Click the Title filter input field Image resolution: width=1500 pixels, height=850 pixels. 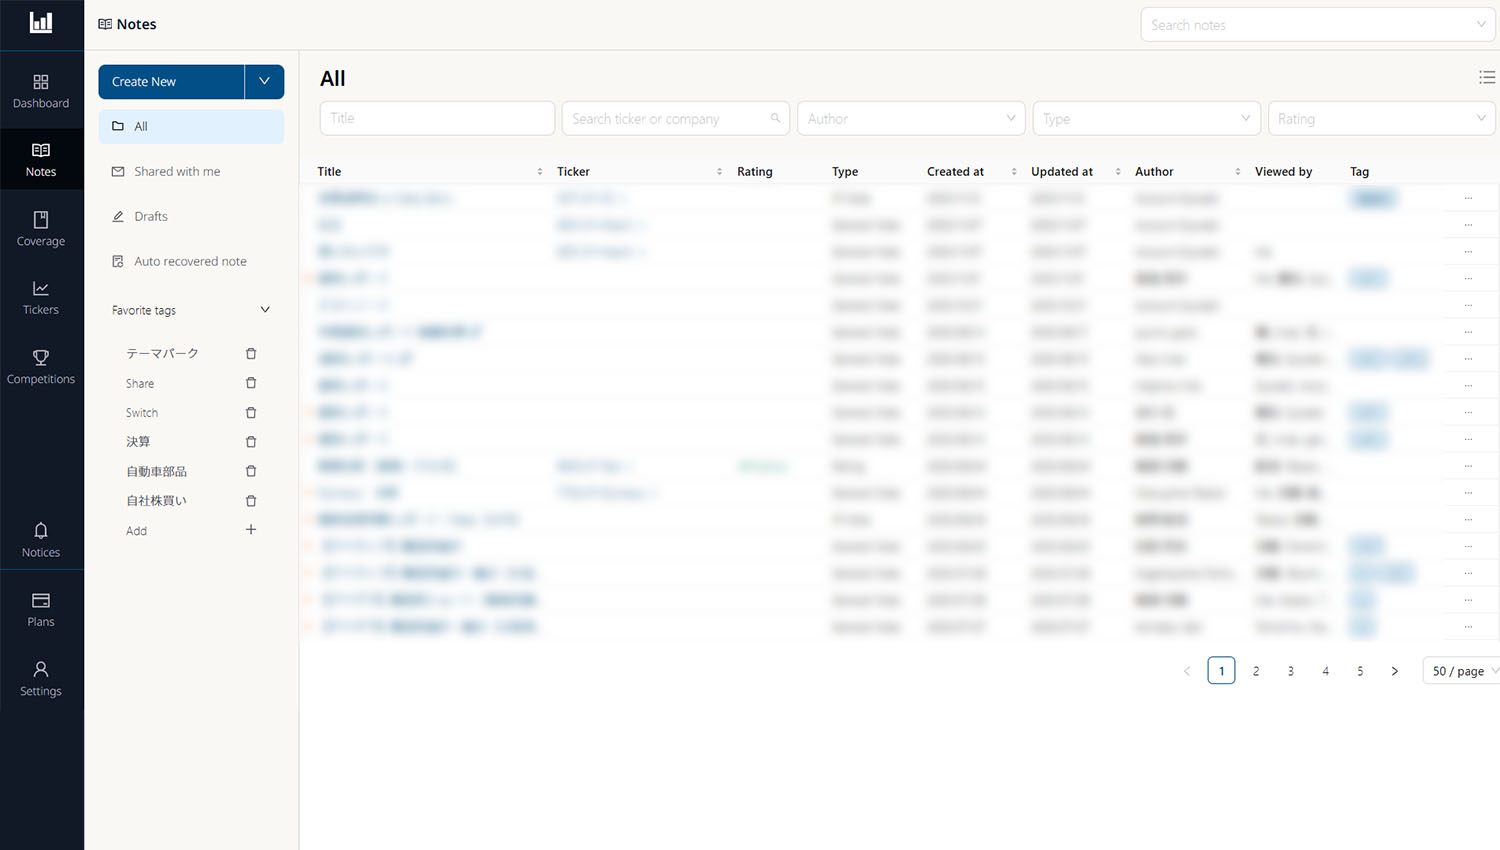pos(437,118)
